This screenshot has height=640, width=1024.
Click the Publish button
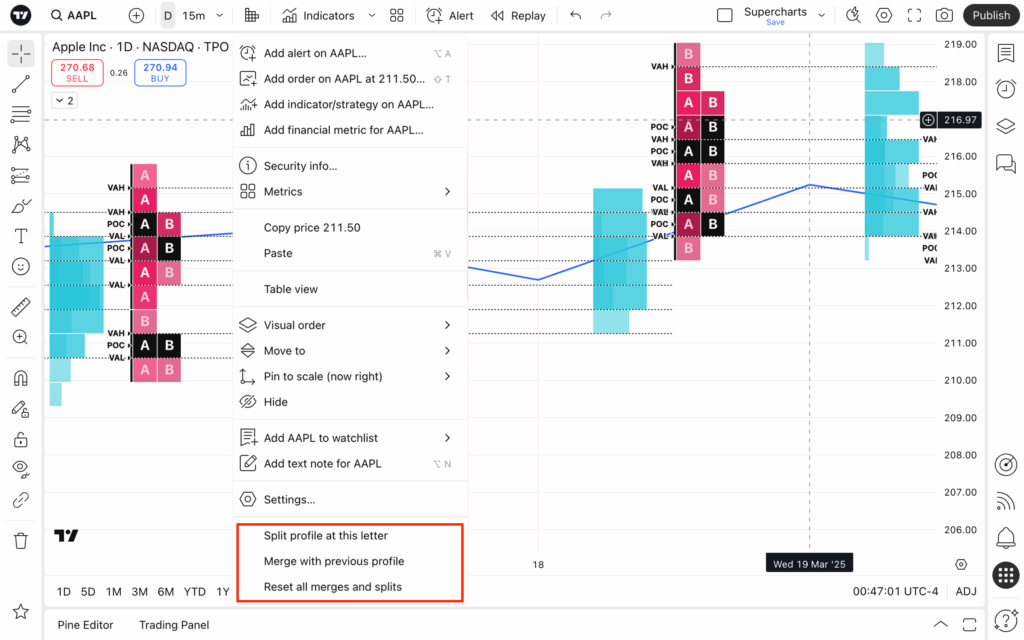tap(991, 15)
